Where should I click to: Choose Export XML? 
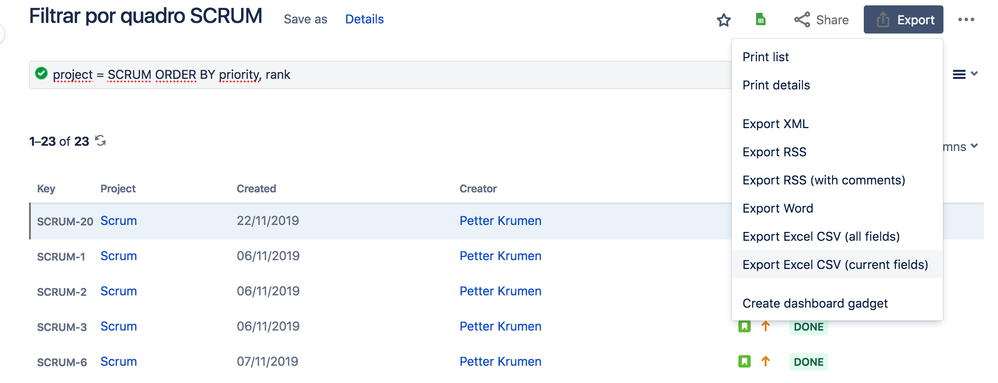pyautogui.click(x=837, y=124)
